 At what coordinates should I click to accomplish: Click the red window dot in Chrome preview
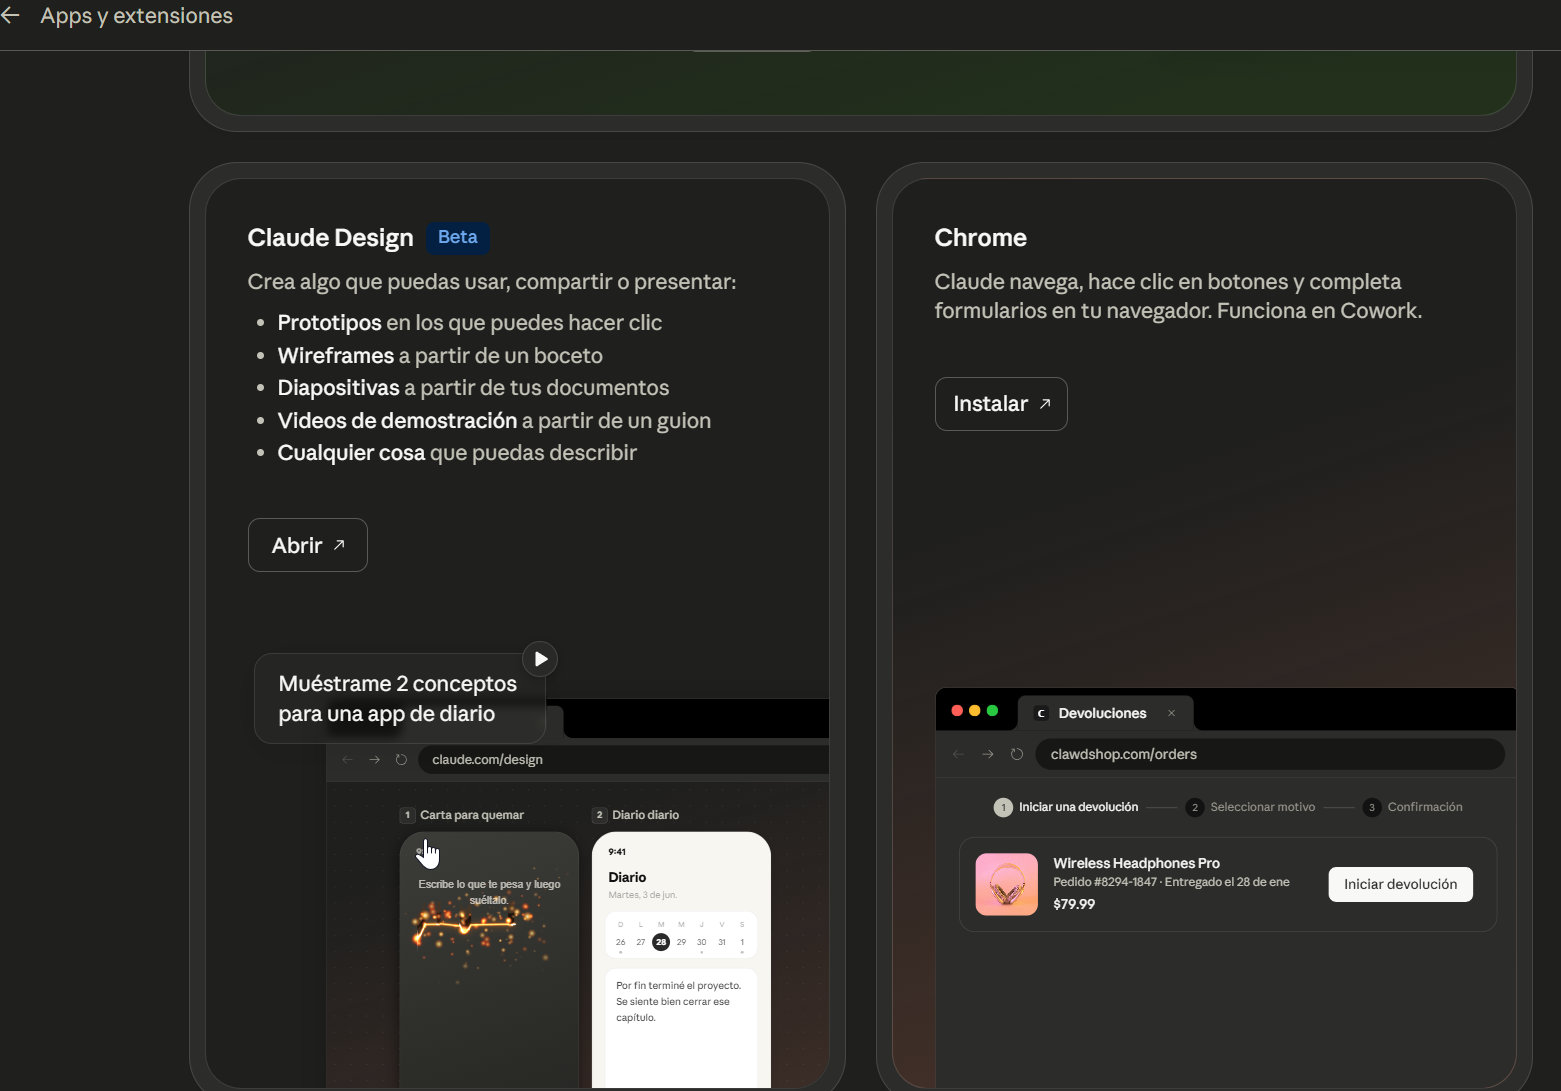(957, 711)
